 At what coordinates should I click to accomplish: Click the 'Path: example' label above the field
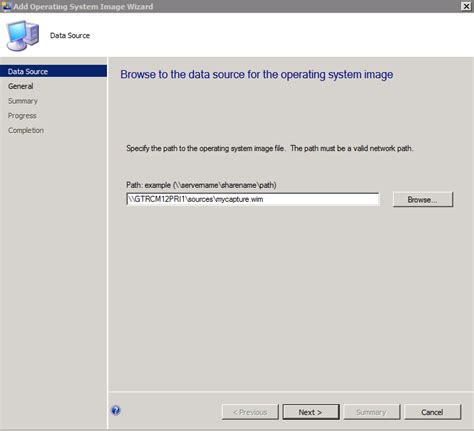pos(201,185)
